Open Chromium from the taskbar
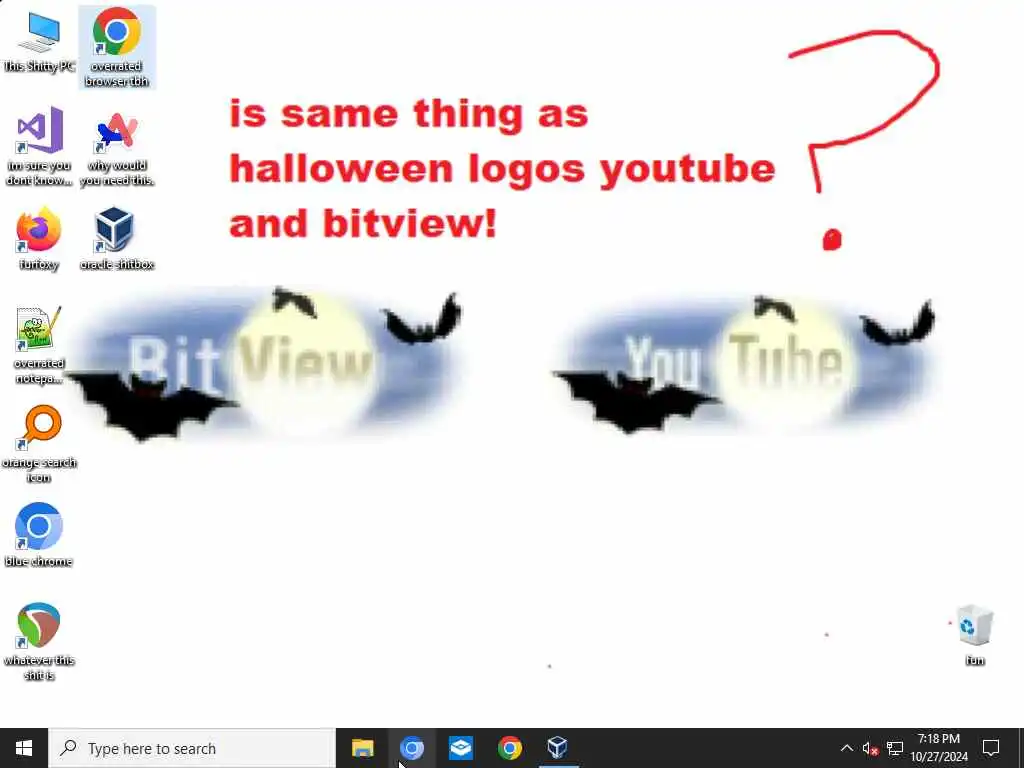1024x768 pixels. click(x=412, y=748)
